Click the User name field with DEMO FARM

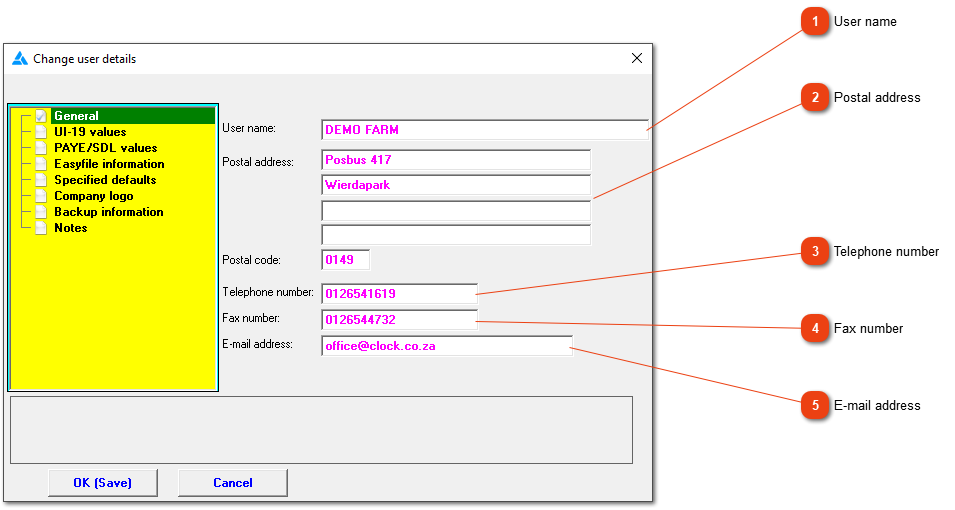point(485,130)
